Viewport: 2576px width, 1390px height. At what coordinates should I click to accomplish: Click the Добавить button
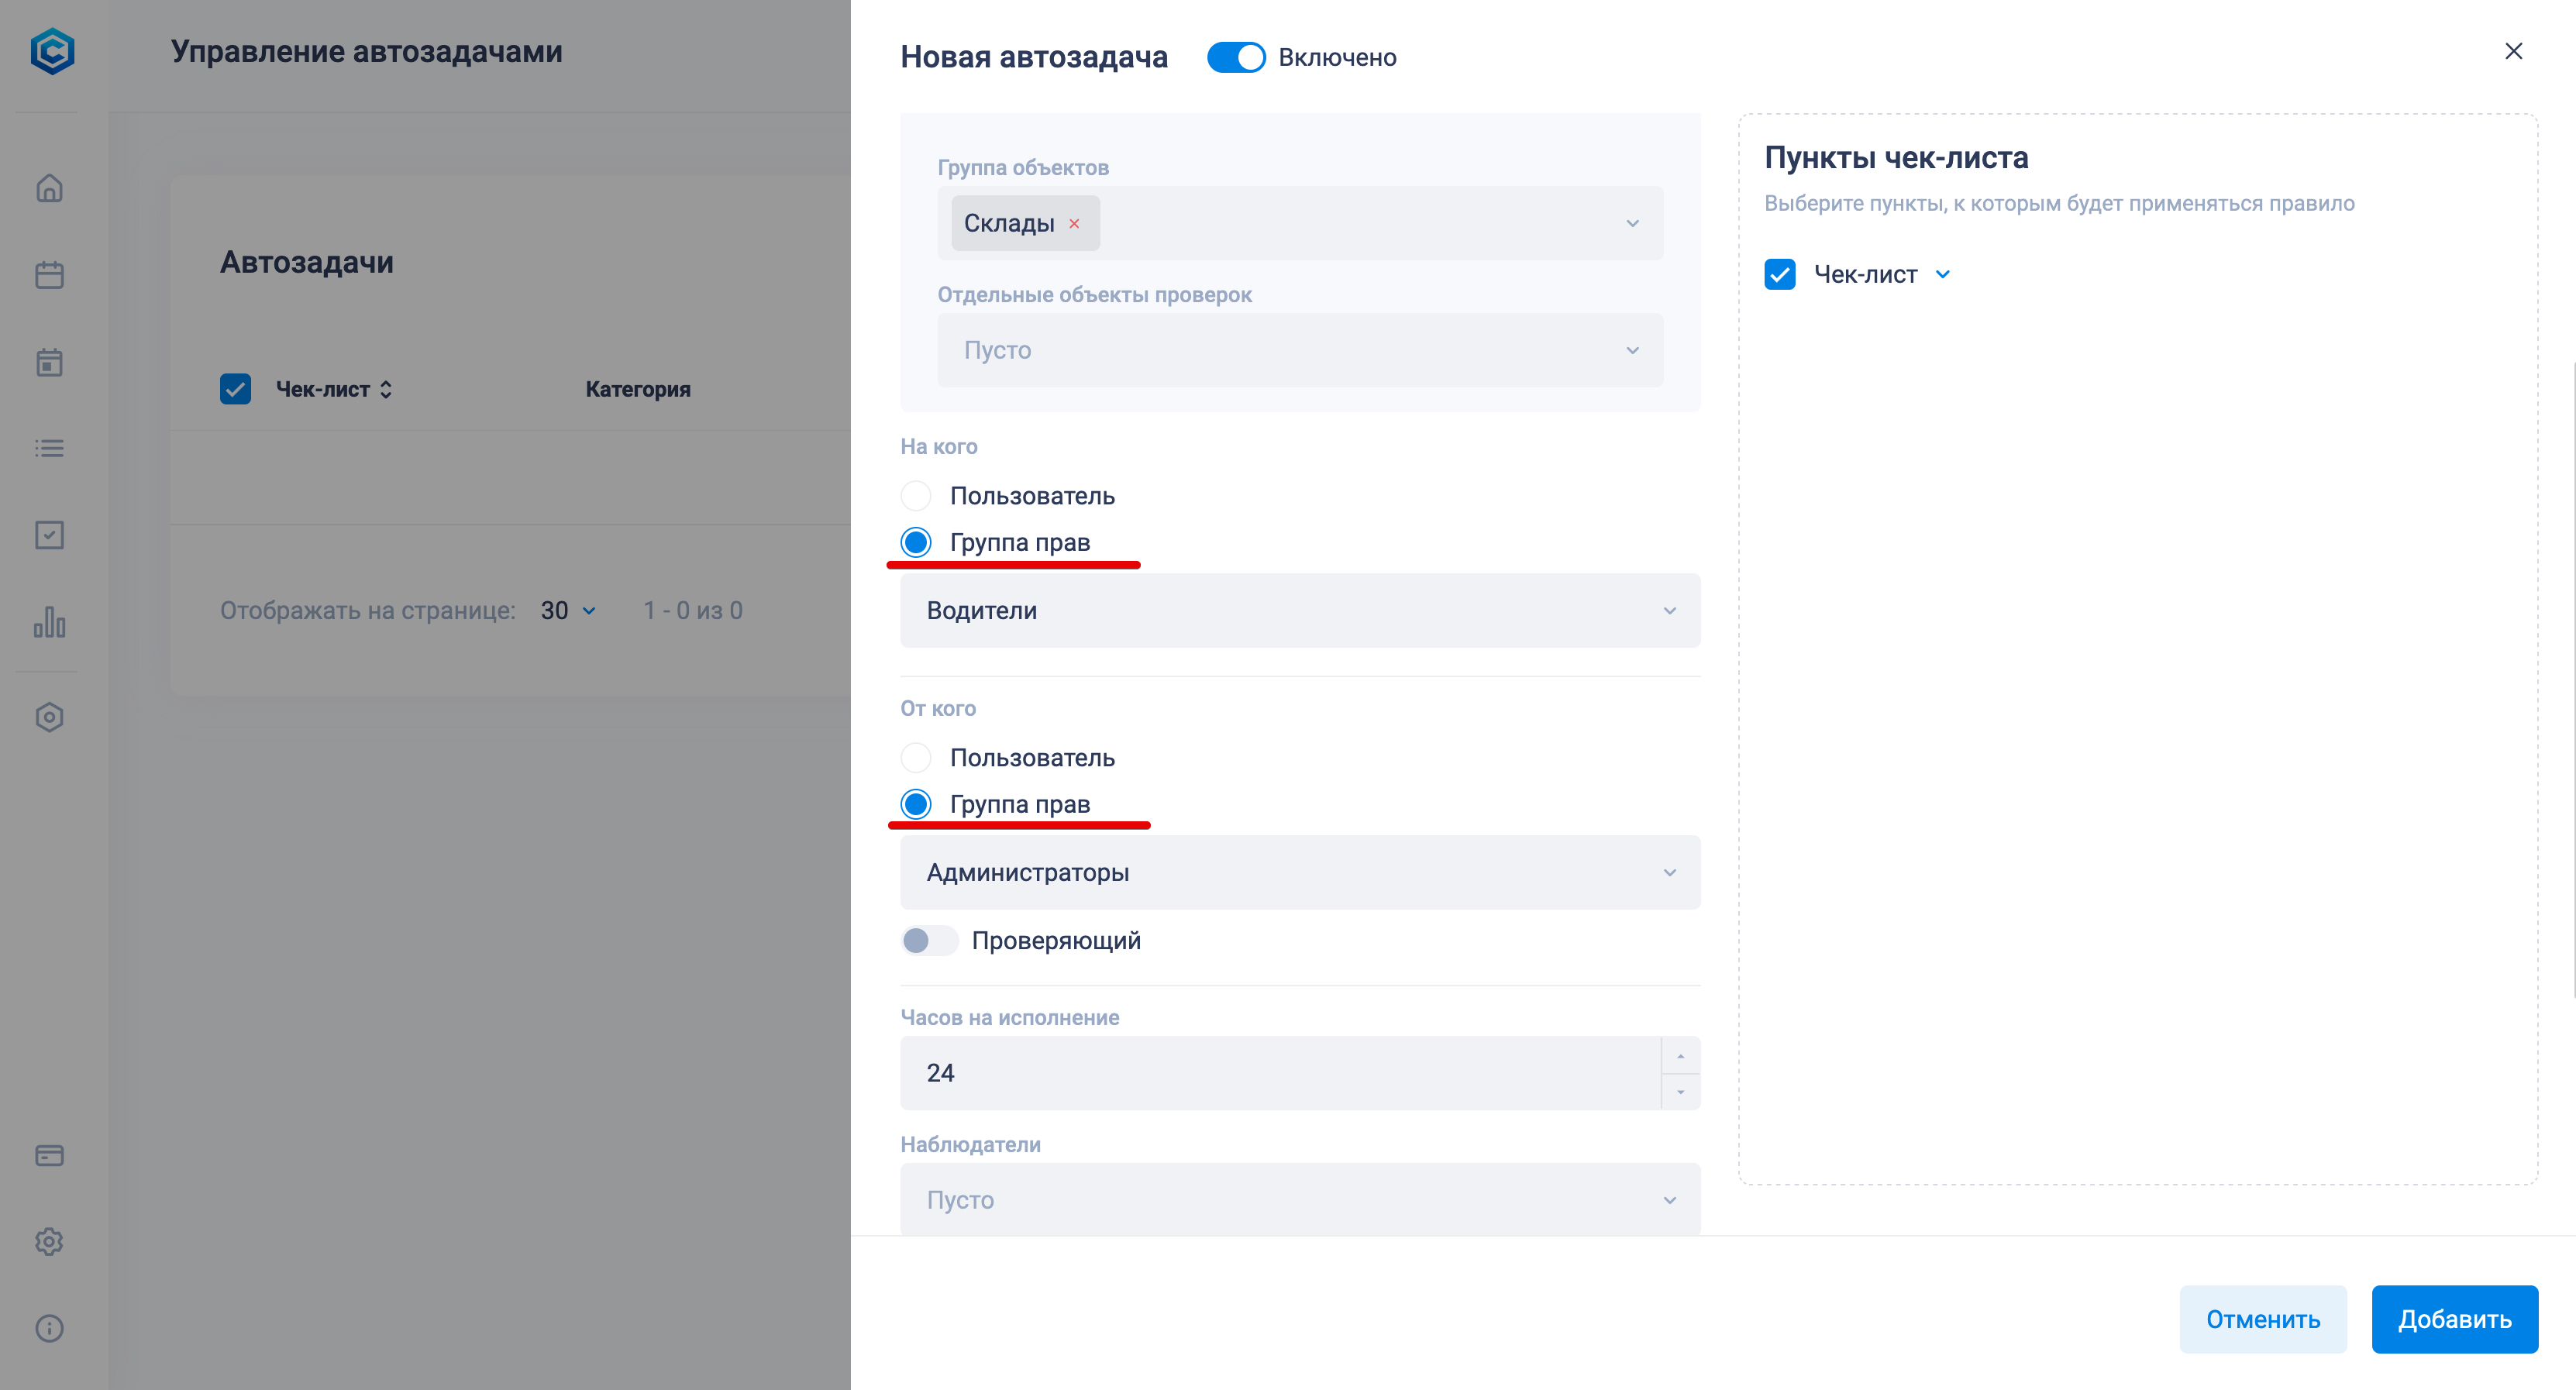coord(2455,1319)
